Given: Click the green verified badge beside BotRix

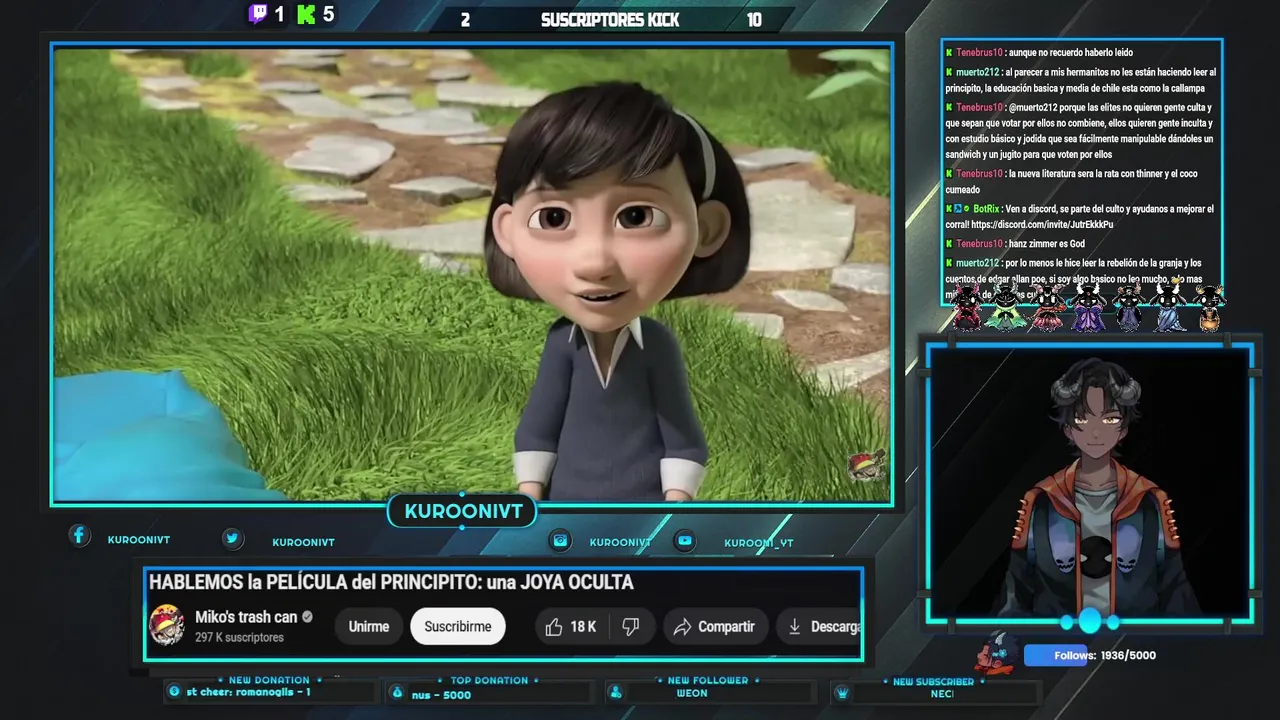Looking at the screenshot, I should [966, 209].
